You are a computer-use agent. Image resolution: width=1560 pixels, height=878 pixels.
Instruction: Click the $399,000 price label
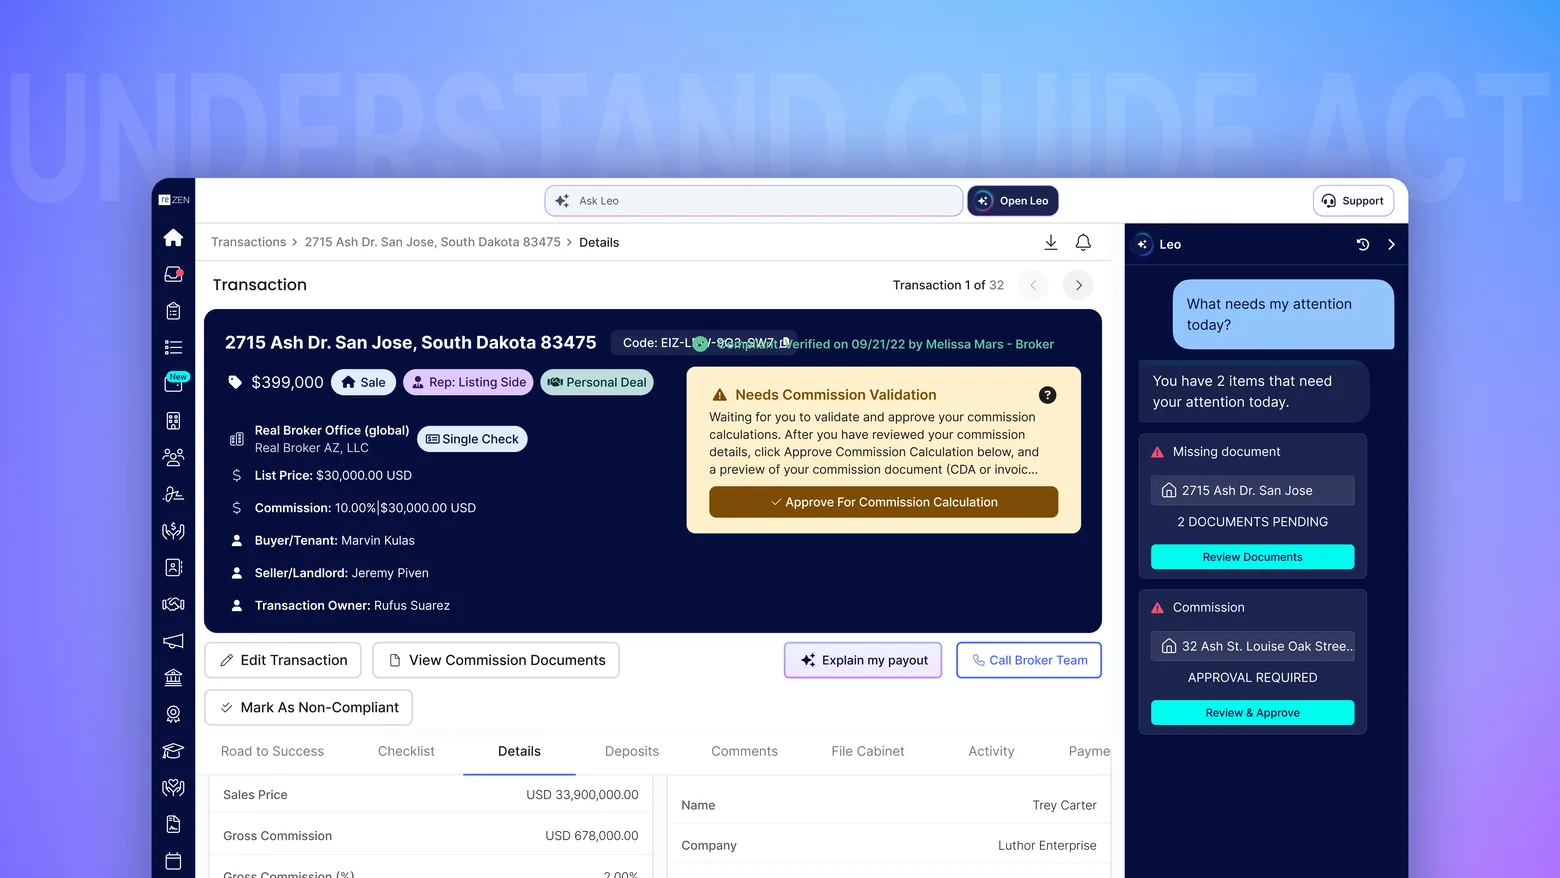tap(287, 382)
